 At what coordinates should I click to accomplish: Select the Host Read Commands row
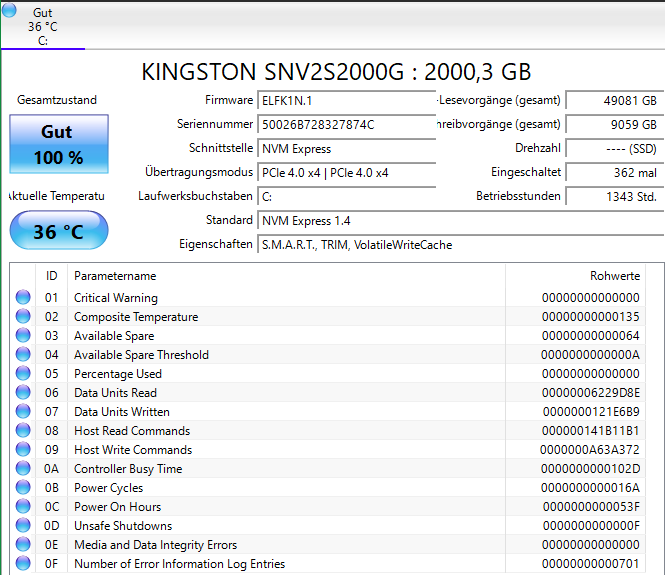(131, 431)
